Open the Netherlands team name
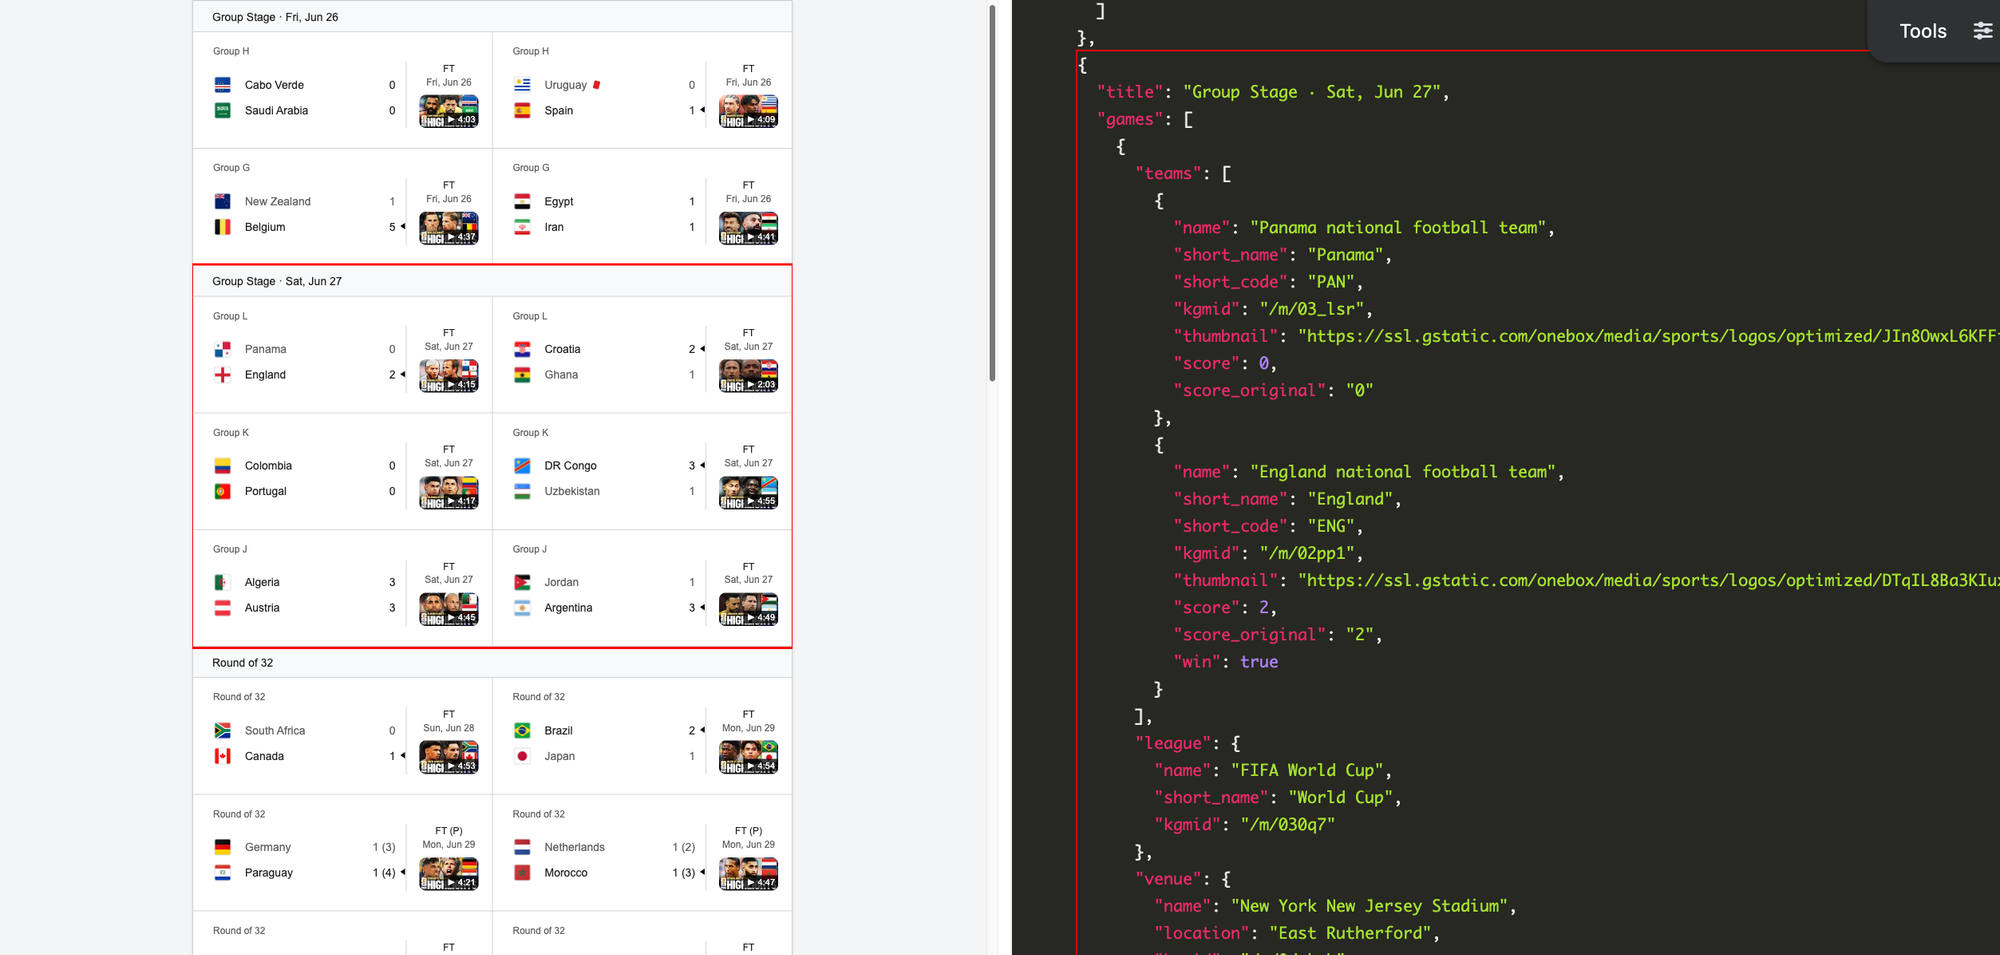The image size is (2000, 955). click(574, 847)
